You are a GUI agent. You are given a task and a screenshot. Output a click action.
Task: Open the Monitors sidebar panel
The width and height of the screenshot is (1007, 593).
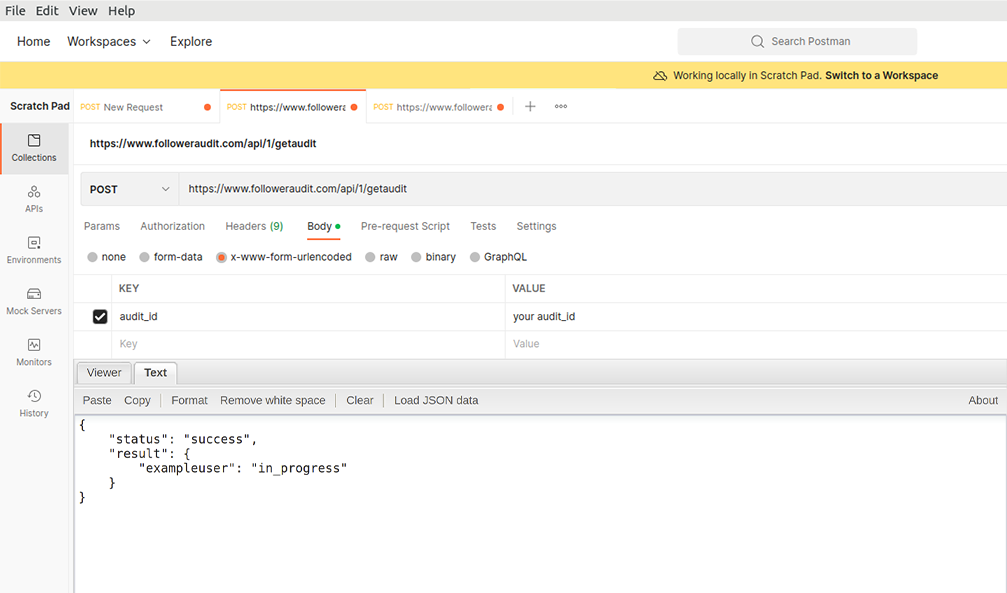(x=34, y=352)
